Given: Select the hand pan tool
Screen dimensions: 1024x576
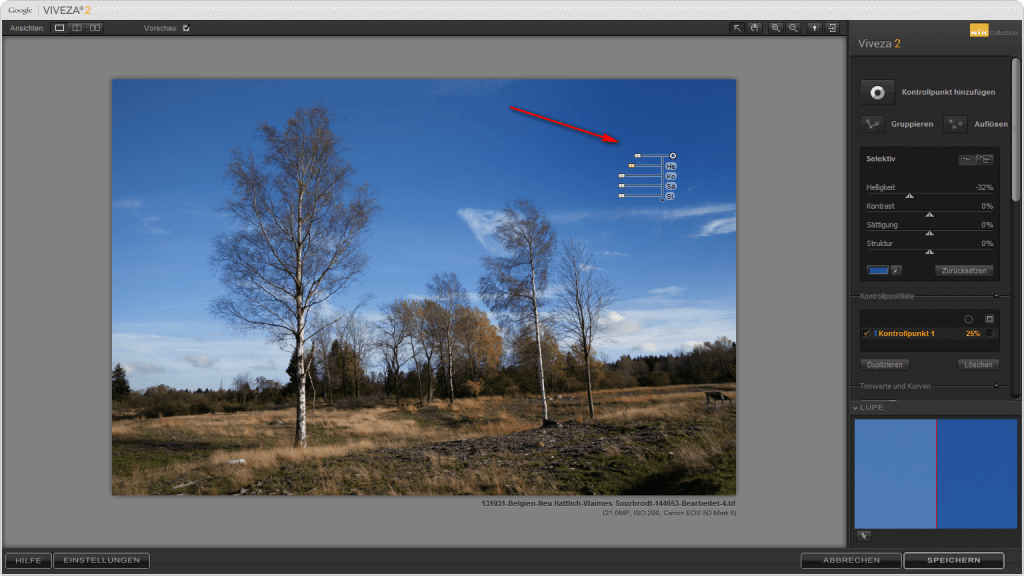Looking at the screenshot, I should coord(755,28).
